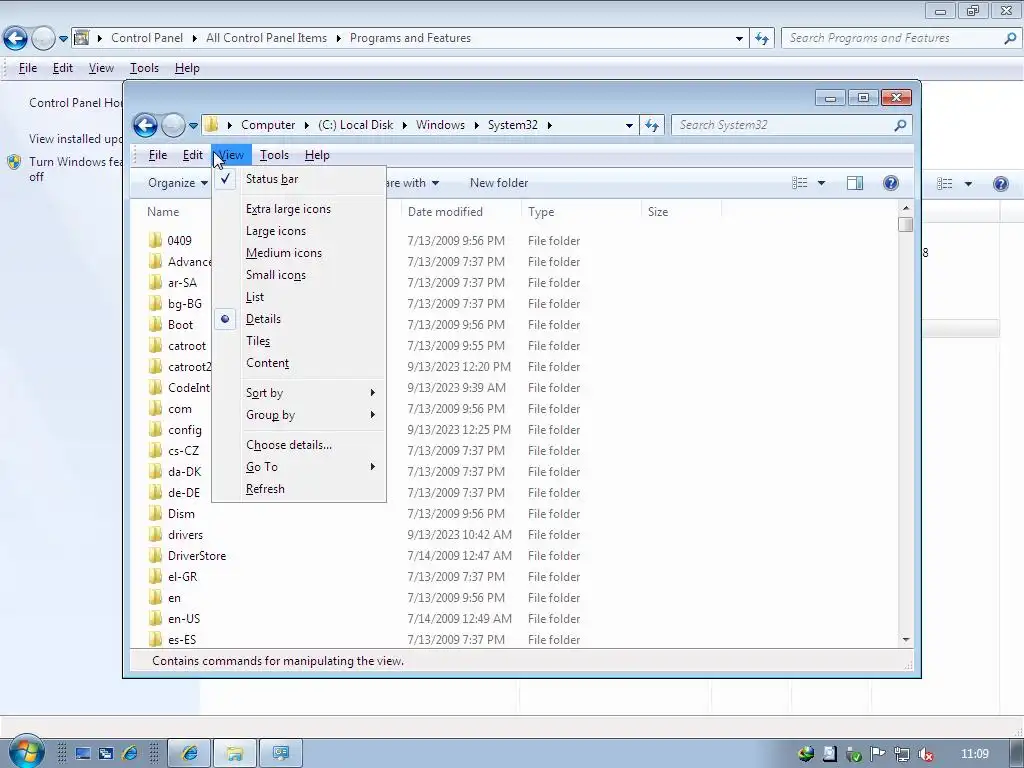Click Refresh icon in Programs and Features window
Viewport: 1024px width, 768px height.
point(761,39)
